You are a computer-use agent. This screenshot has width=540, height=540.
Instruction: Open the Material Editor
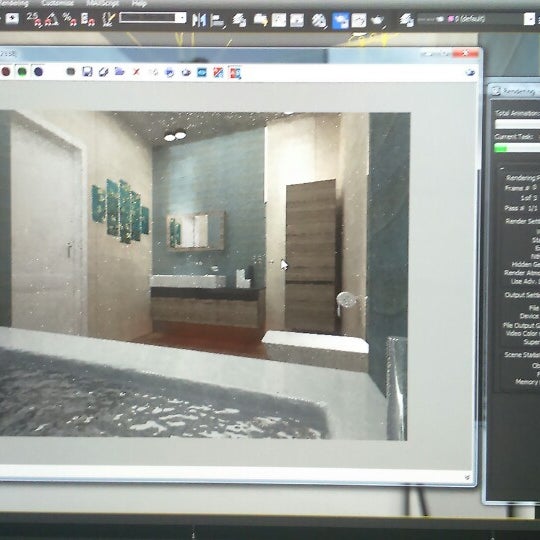(319, 20)
